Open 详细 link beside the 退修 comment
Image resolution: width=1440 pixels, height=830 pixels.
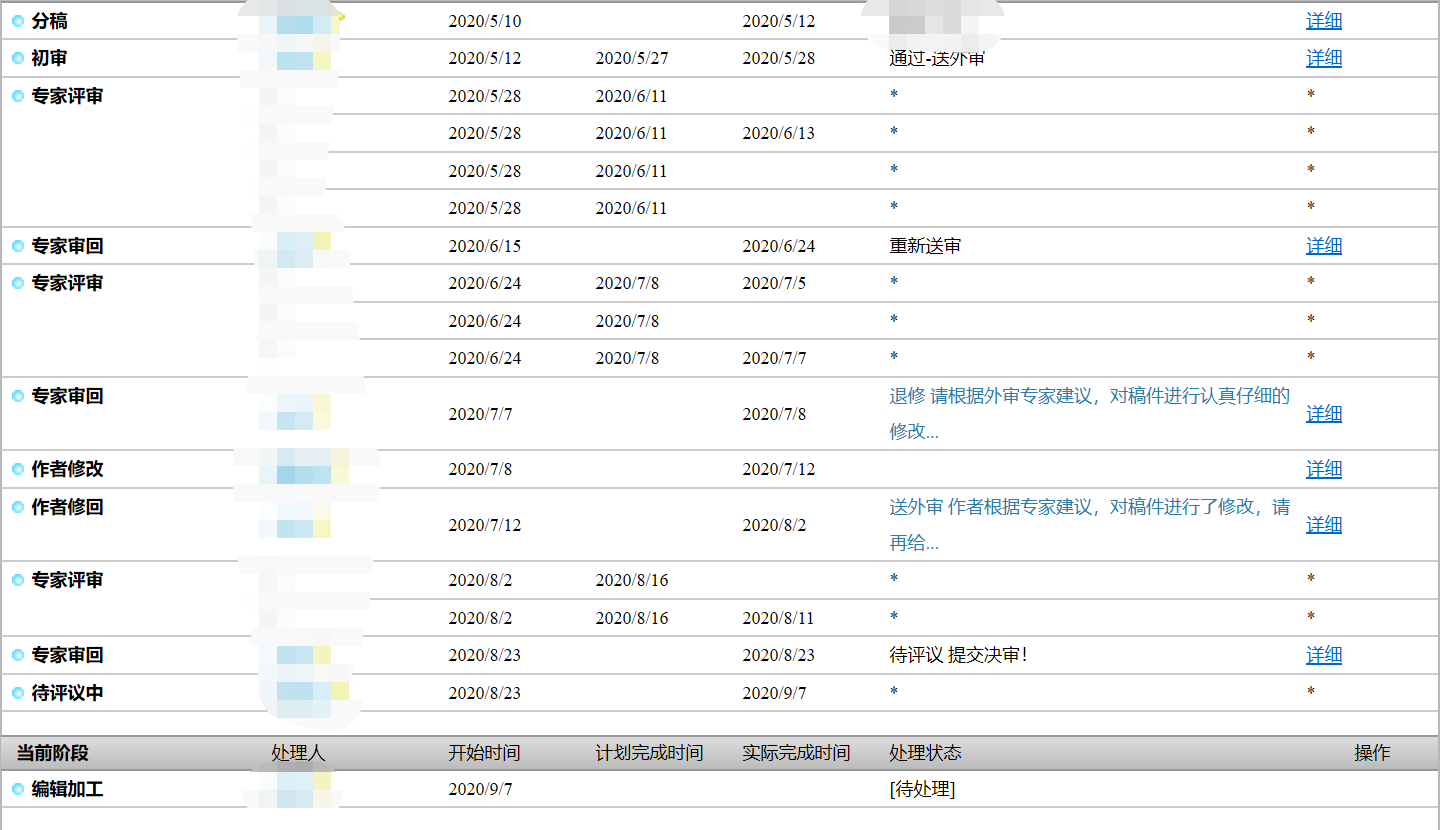(x=1324, y=414)
